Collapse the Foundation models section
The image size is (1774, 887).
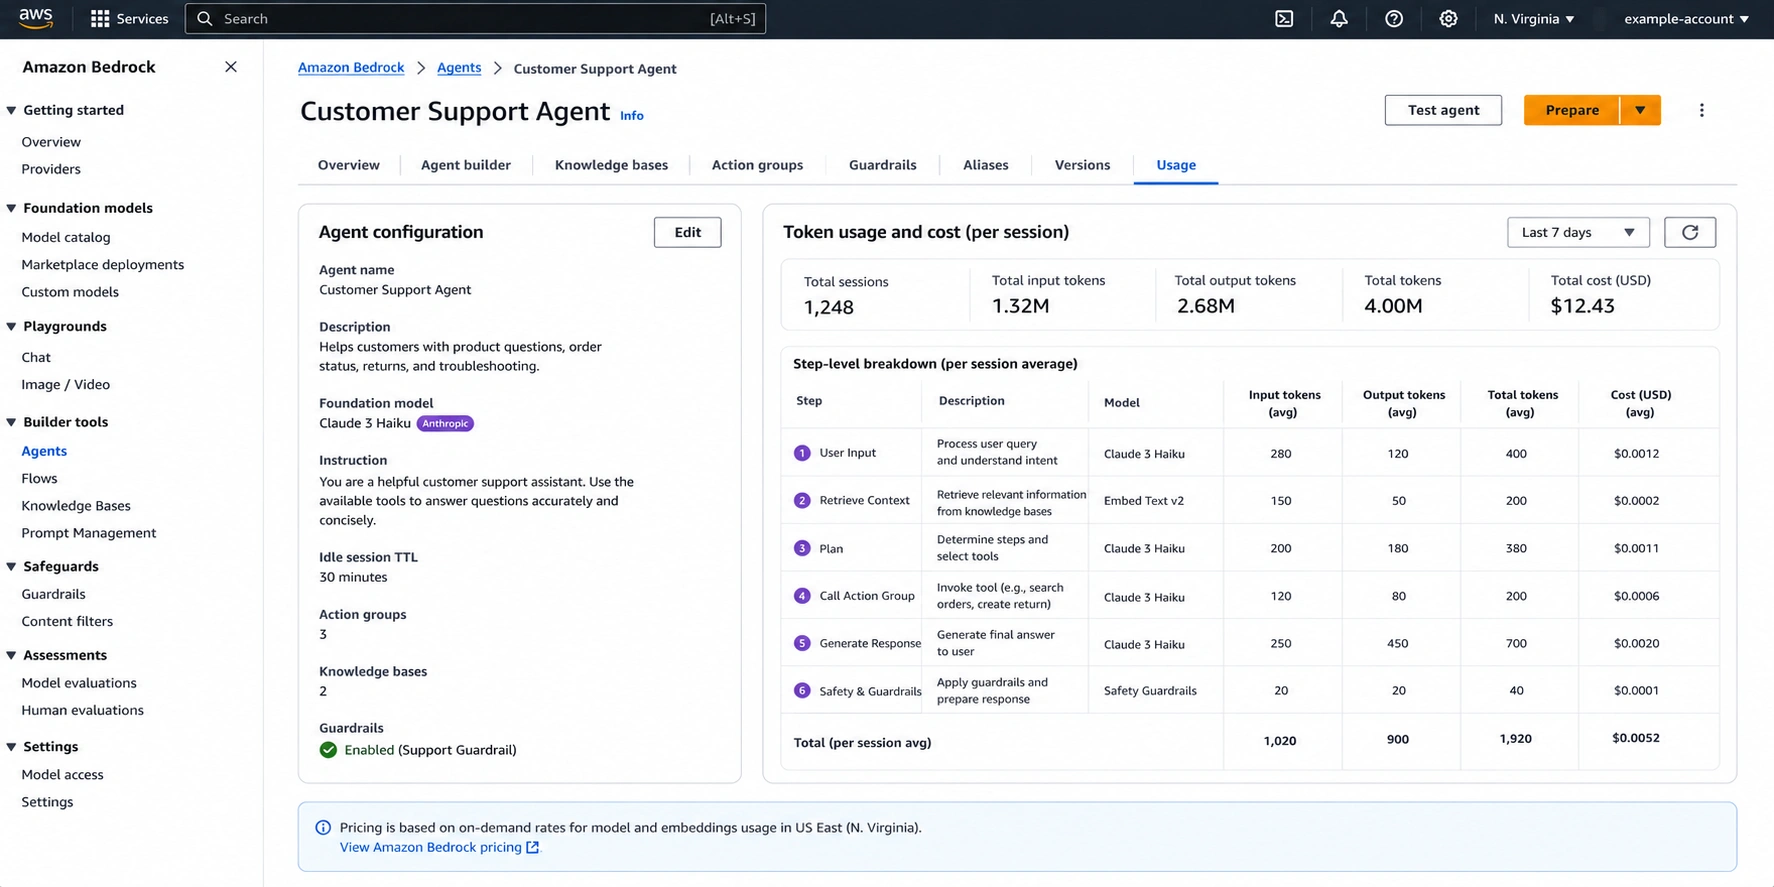[11, 208]
